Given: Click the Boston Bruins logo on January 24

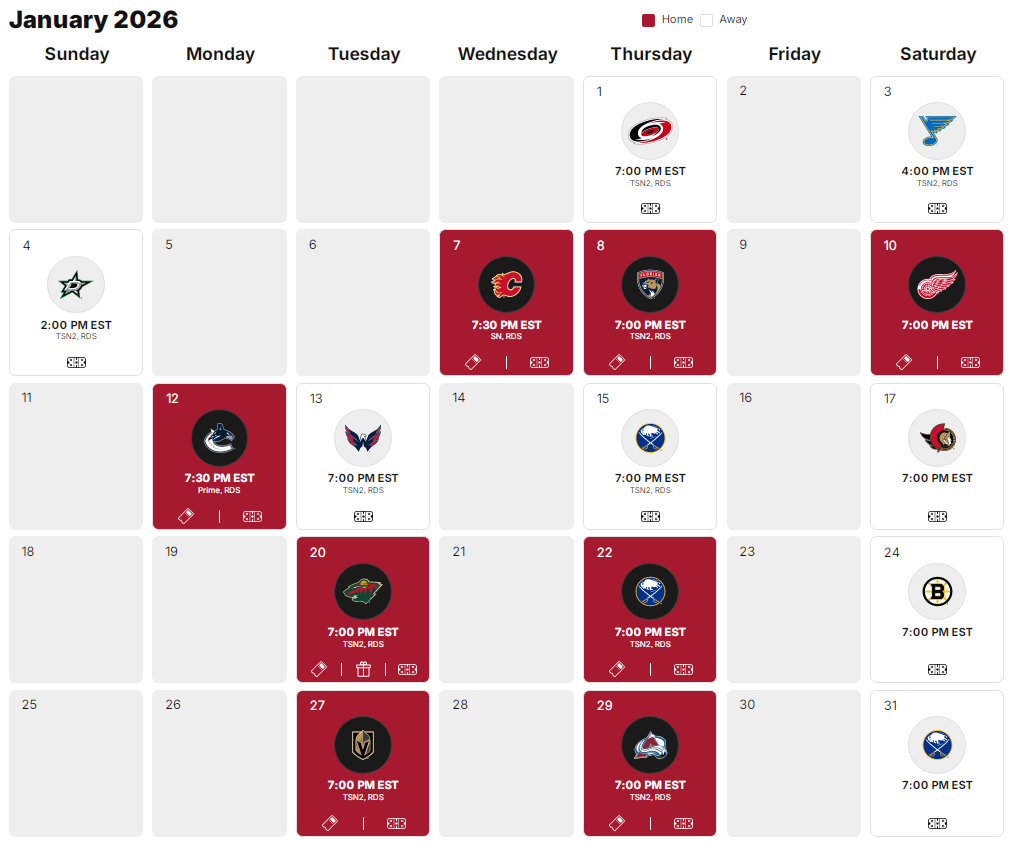Looking at the screenshot, I should click(937, 591).
